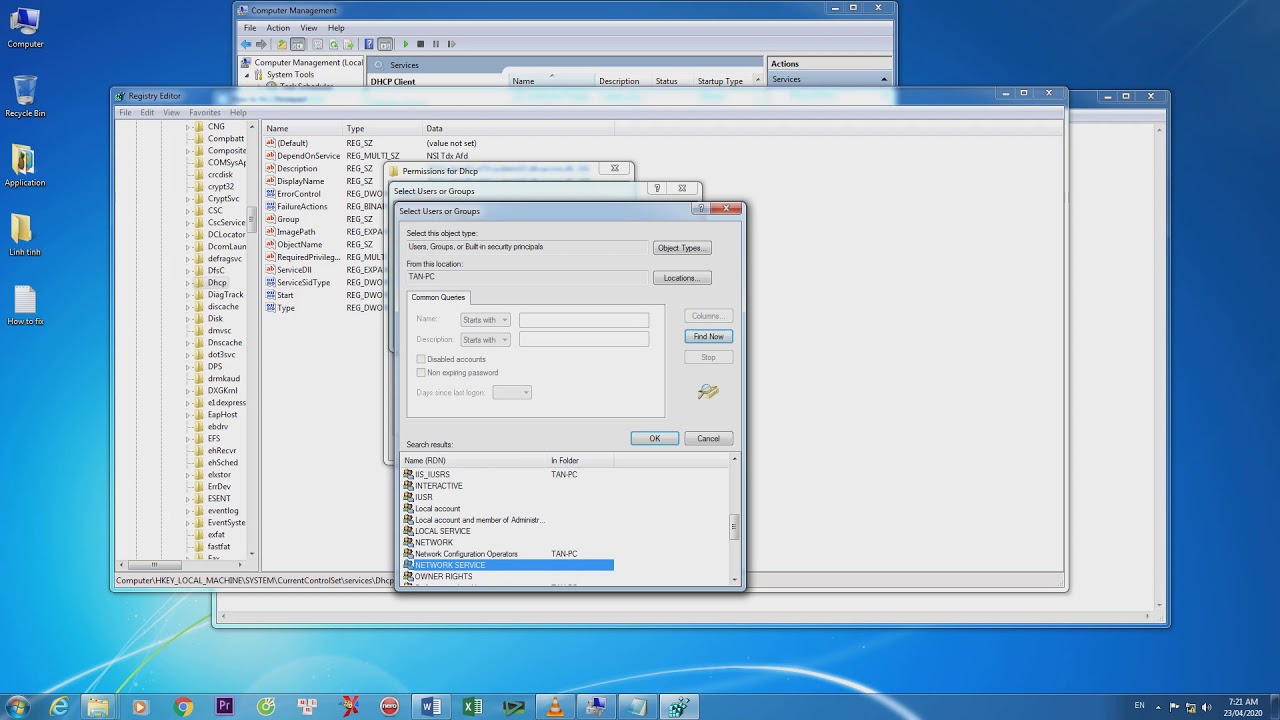Image resolution: width=1280 pixels, height=720 pixels.
Task: Open Recycle Bin desktop icon
Action: coord(25,97)
